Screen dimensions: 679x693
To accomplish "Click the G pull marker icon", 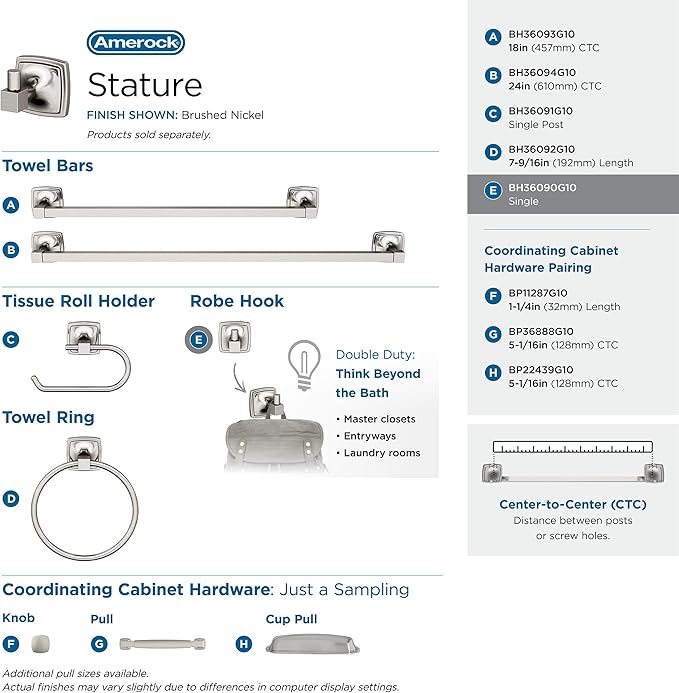I will point(99,644).
